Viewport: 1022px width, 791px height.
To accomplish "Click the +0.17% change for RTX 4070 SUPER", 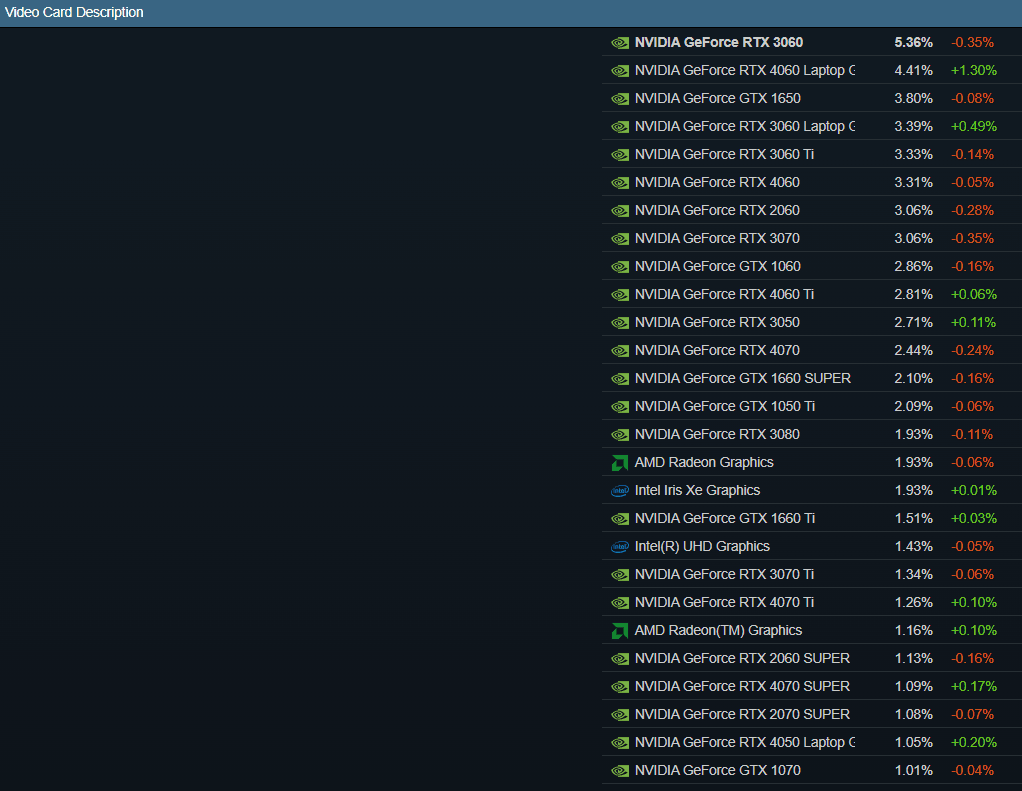I will pyautogui.click(x=974, y=687).
